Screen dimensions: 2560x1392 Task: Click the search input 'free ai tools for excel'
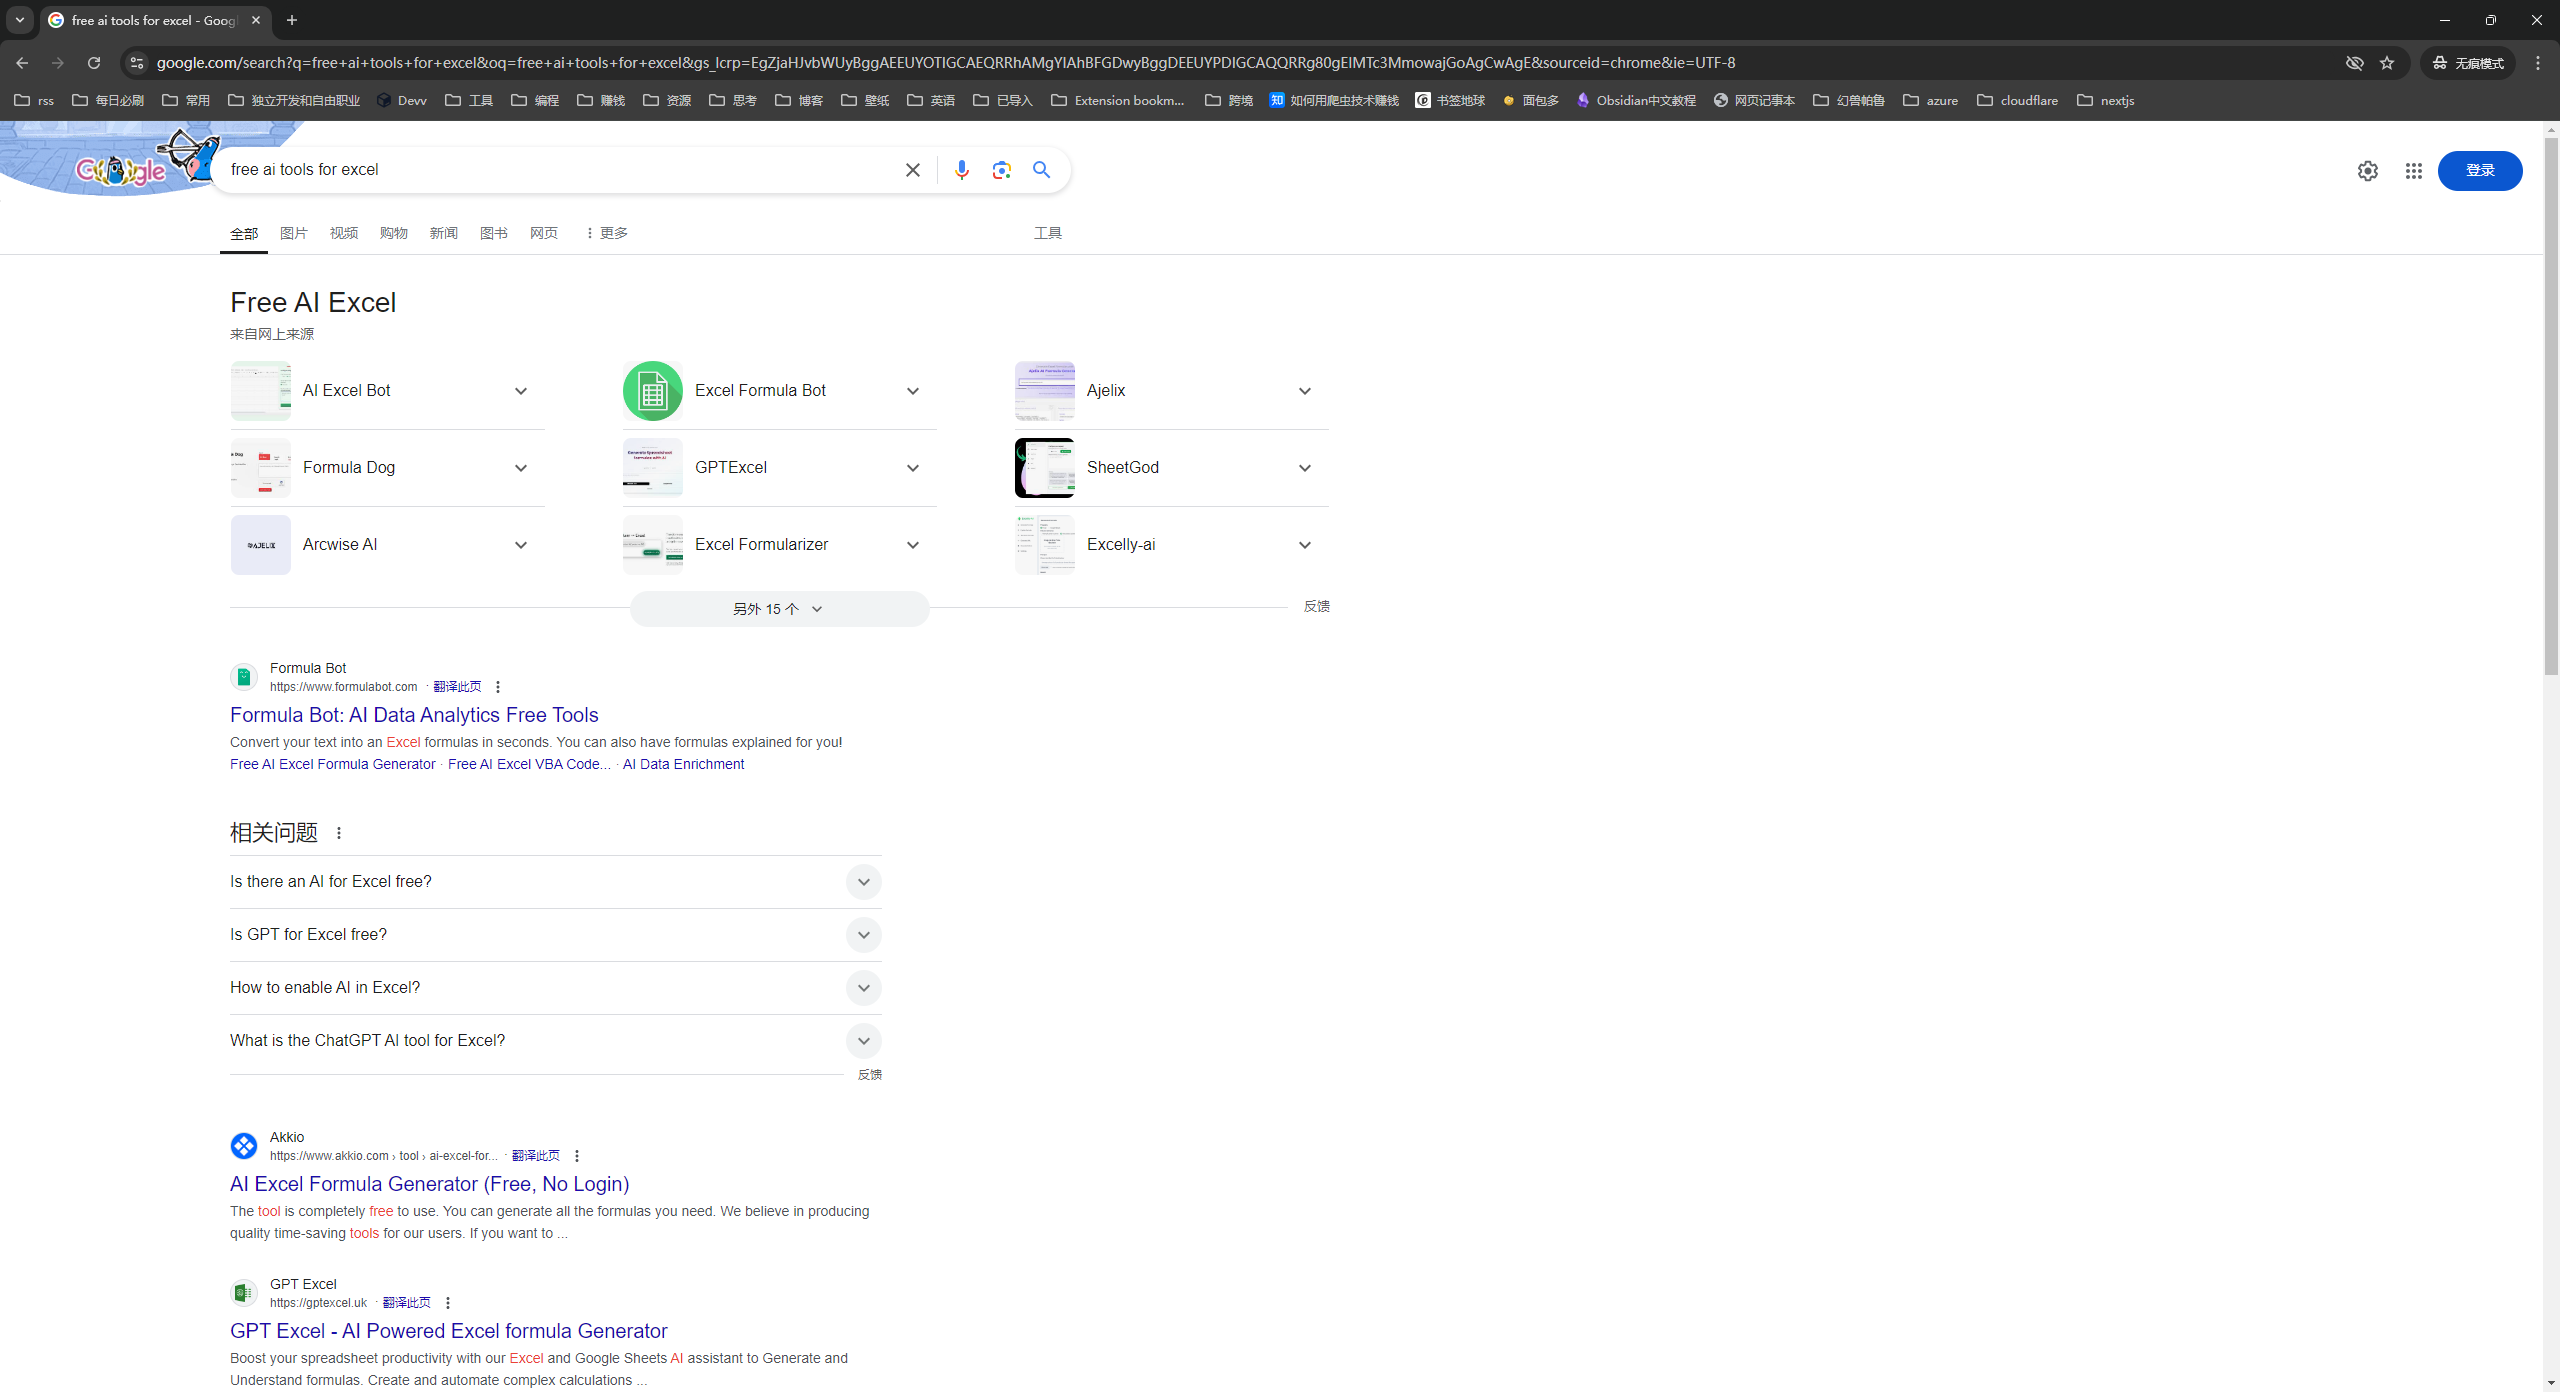[x=560, y=170]
